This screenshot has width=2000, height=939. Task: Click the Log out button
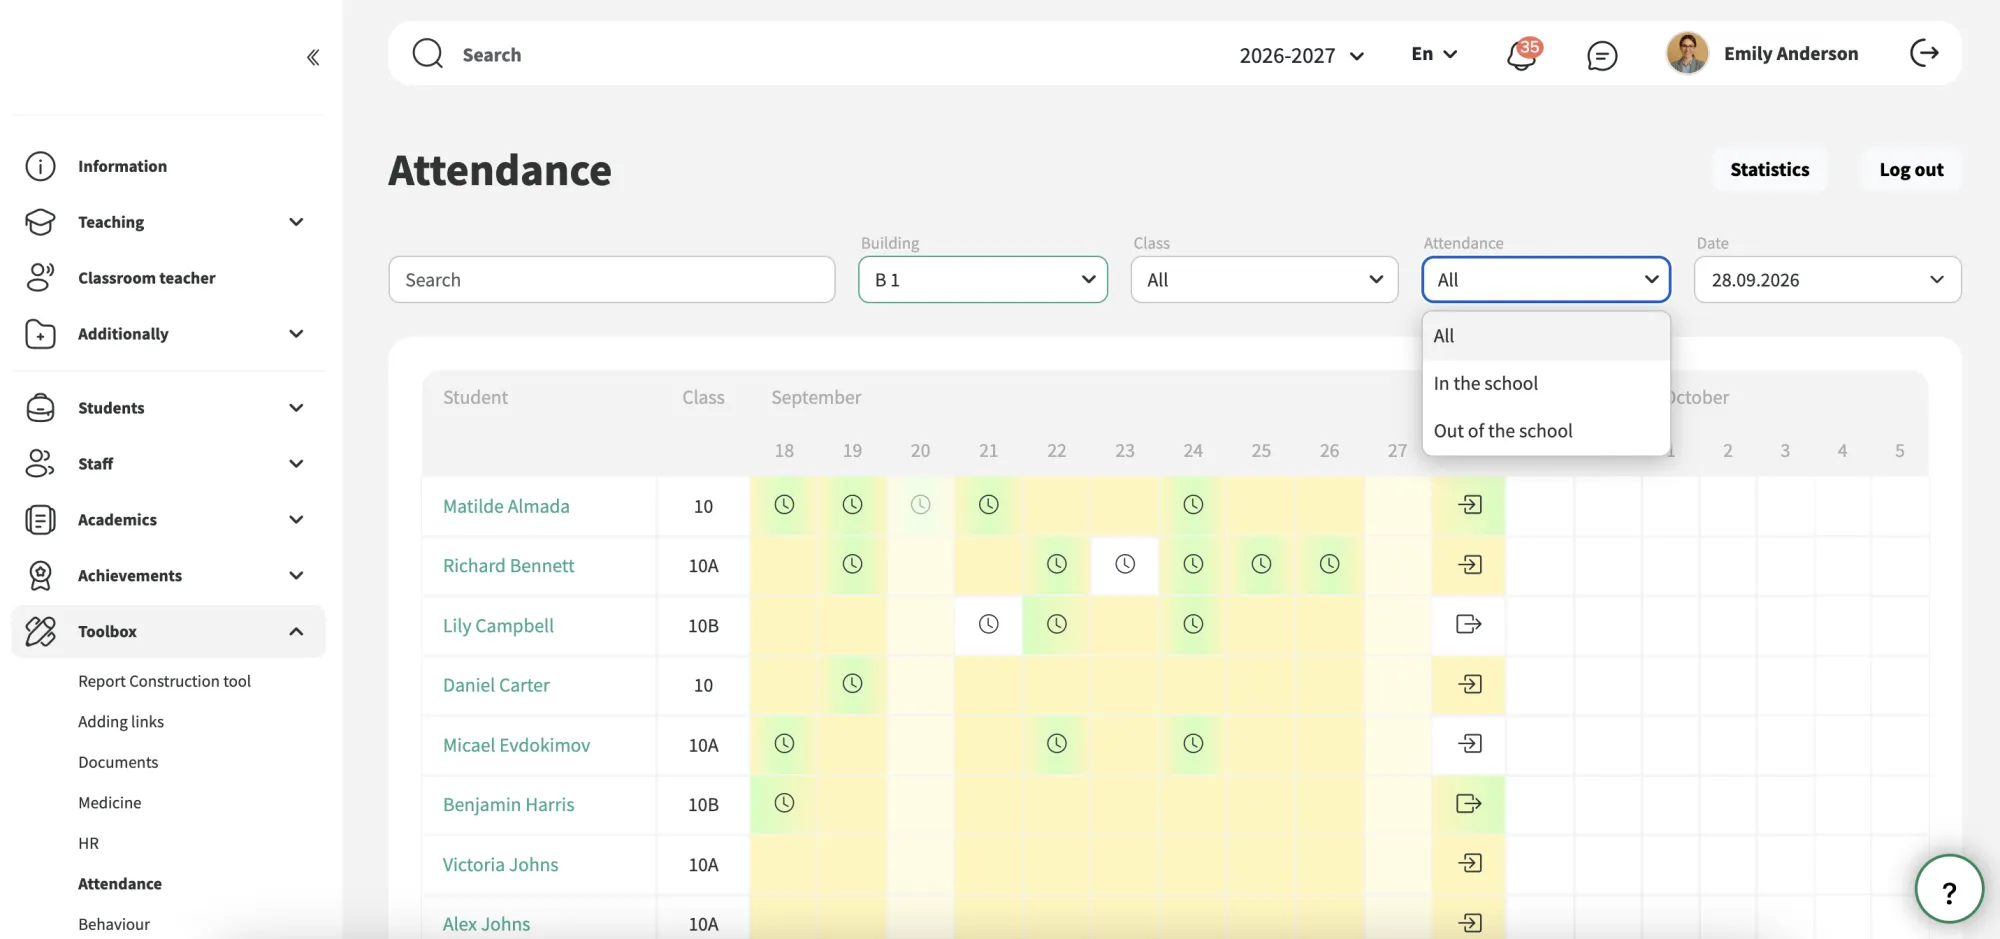coord(1911,169)
